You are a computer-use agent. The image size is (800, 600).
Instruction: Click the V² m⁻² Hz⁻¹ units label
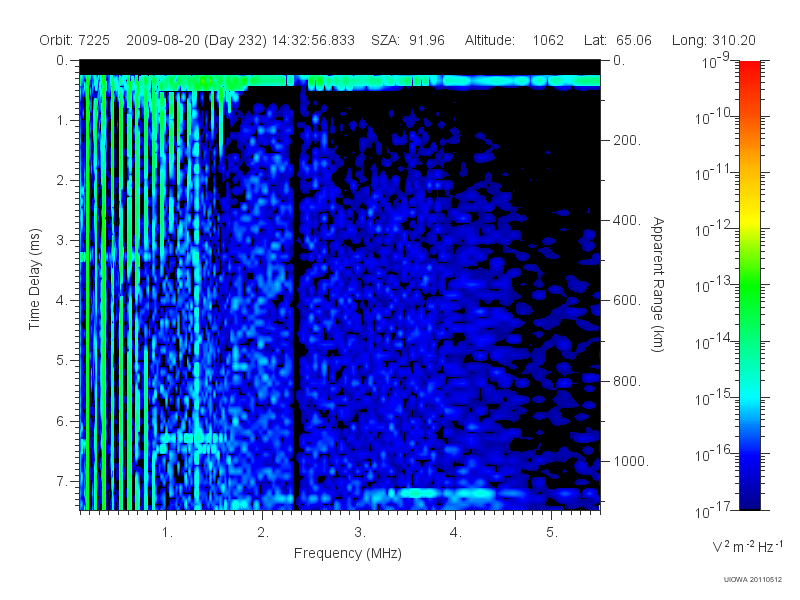(x=747, y=546)
